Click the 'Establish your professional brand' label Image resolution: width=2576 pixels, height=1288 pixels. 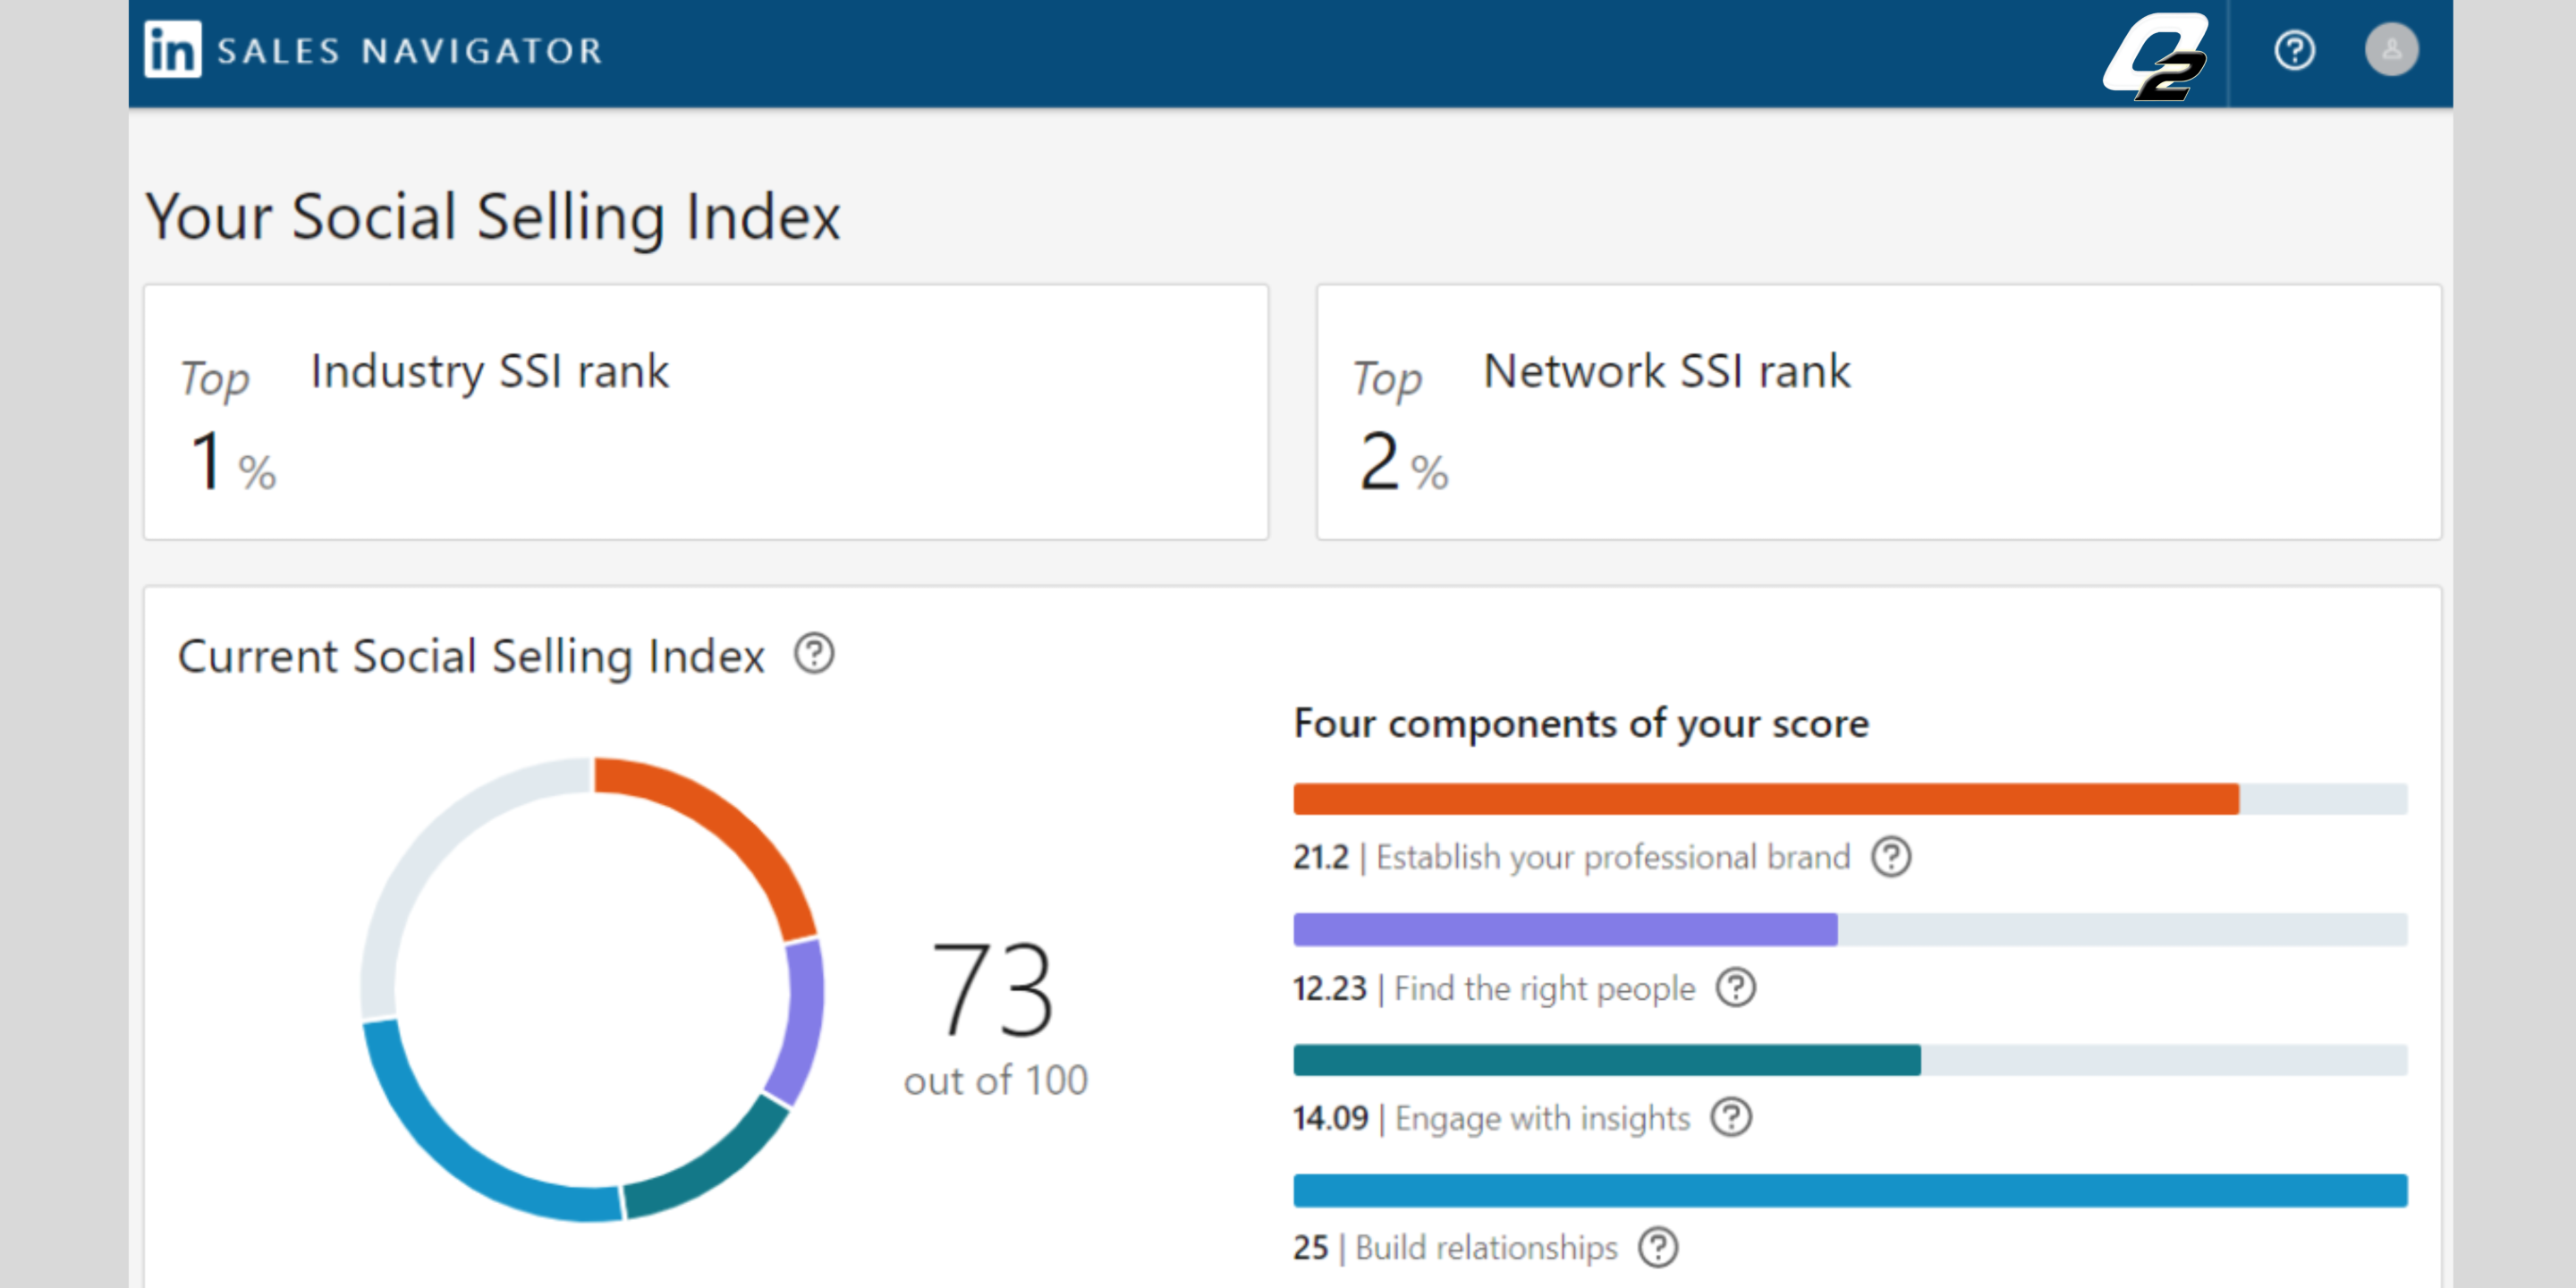(1613, 857)
